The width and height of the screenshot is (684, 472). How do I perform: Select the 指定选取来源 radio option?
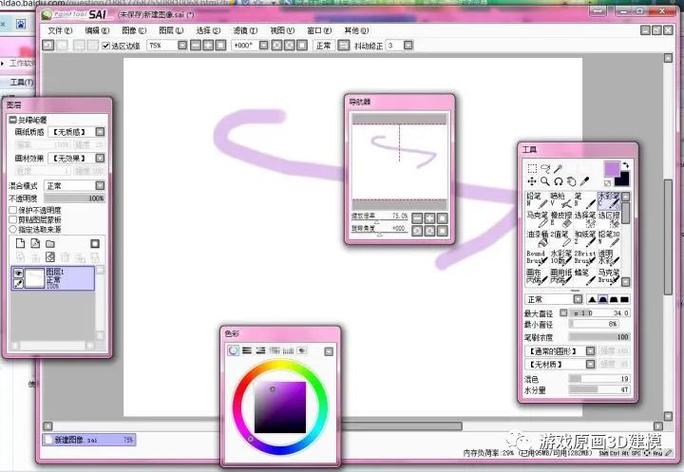[13, 229]
